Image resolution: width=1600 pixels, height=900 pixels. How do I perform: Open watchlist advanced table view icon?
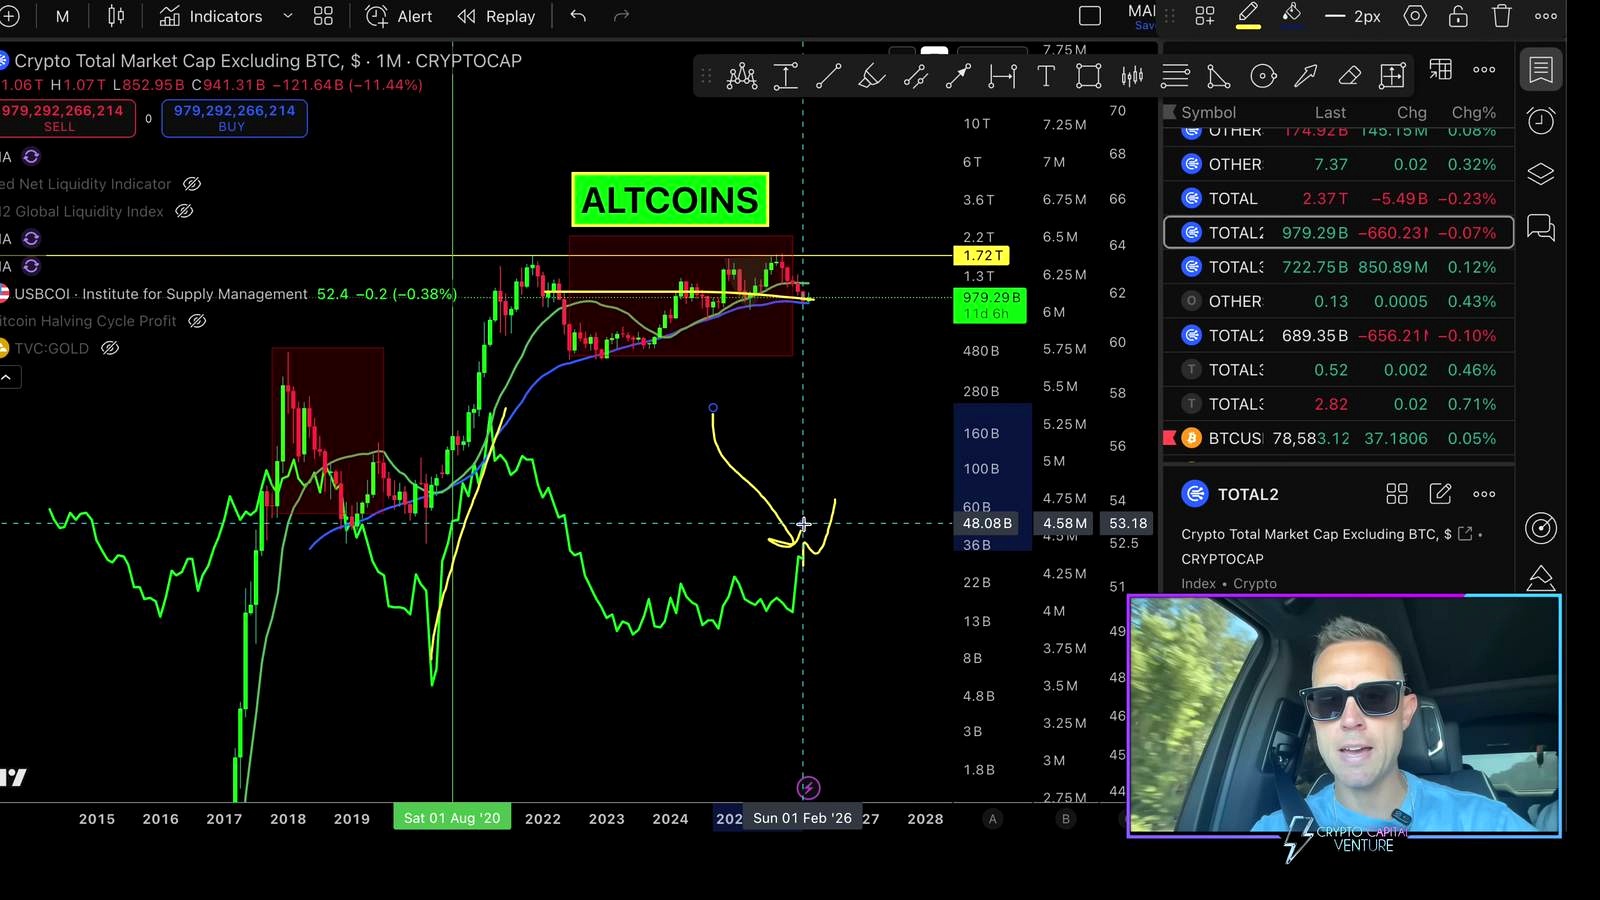click(1441, 69)
